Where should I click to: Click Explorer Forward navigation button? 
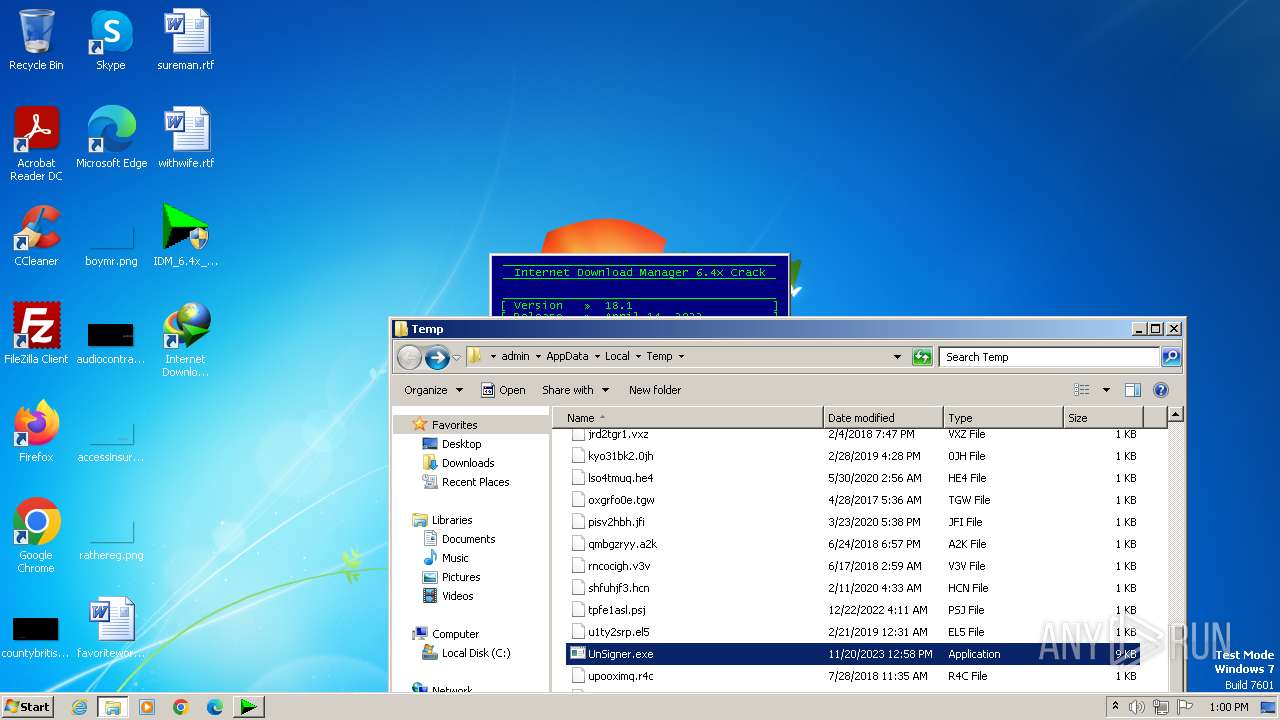(x=437, y=357)
